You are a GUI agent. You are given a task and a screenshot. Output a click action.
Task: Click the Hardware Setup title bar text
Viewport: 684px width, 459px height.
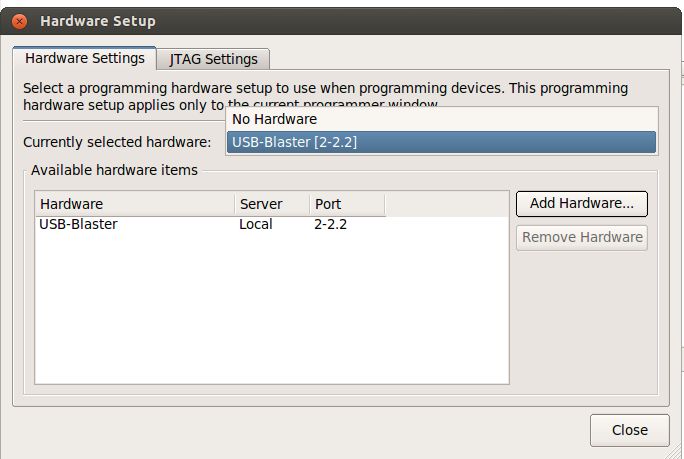pos(98,21)
